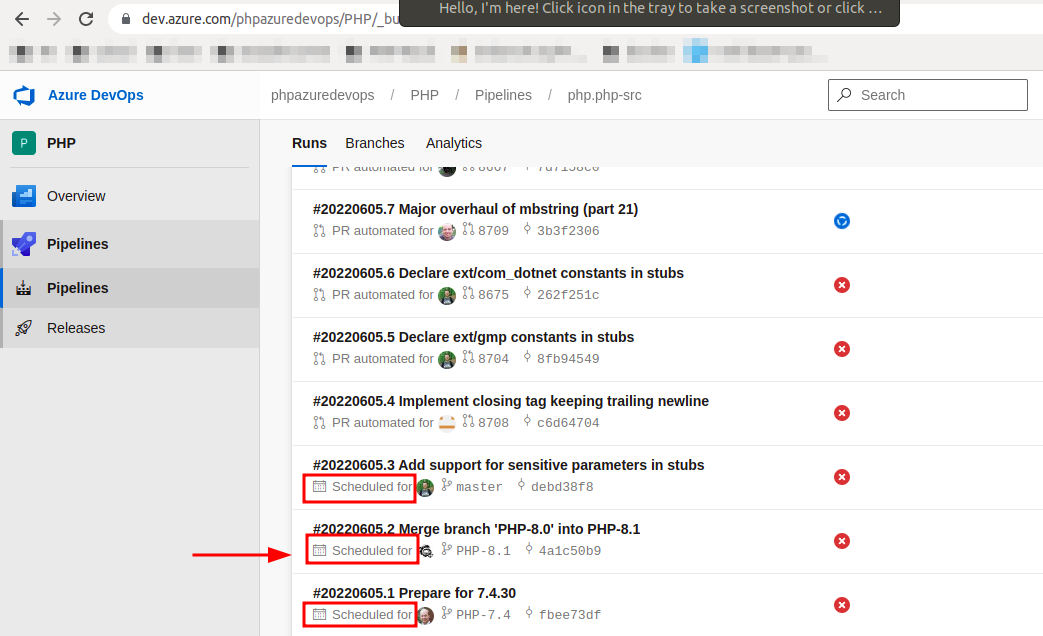This screenshot has width=1043, height=636.
Task: Click the user avatar on PR 8704 row
Action: point(447,359)
